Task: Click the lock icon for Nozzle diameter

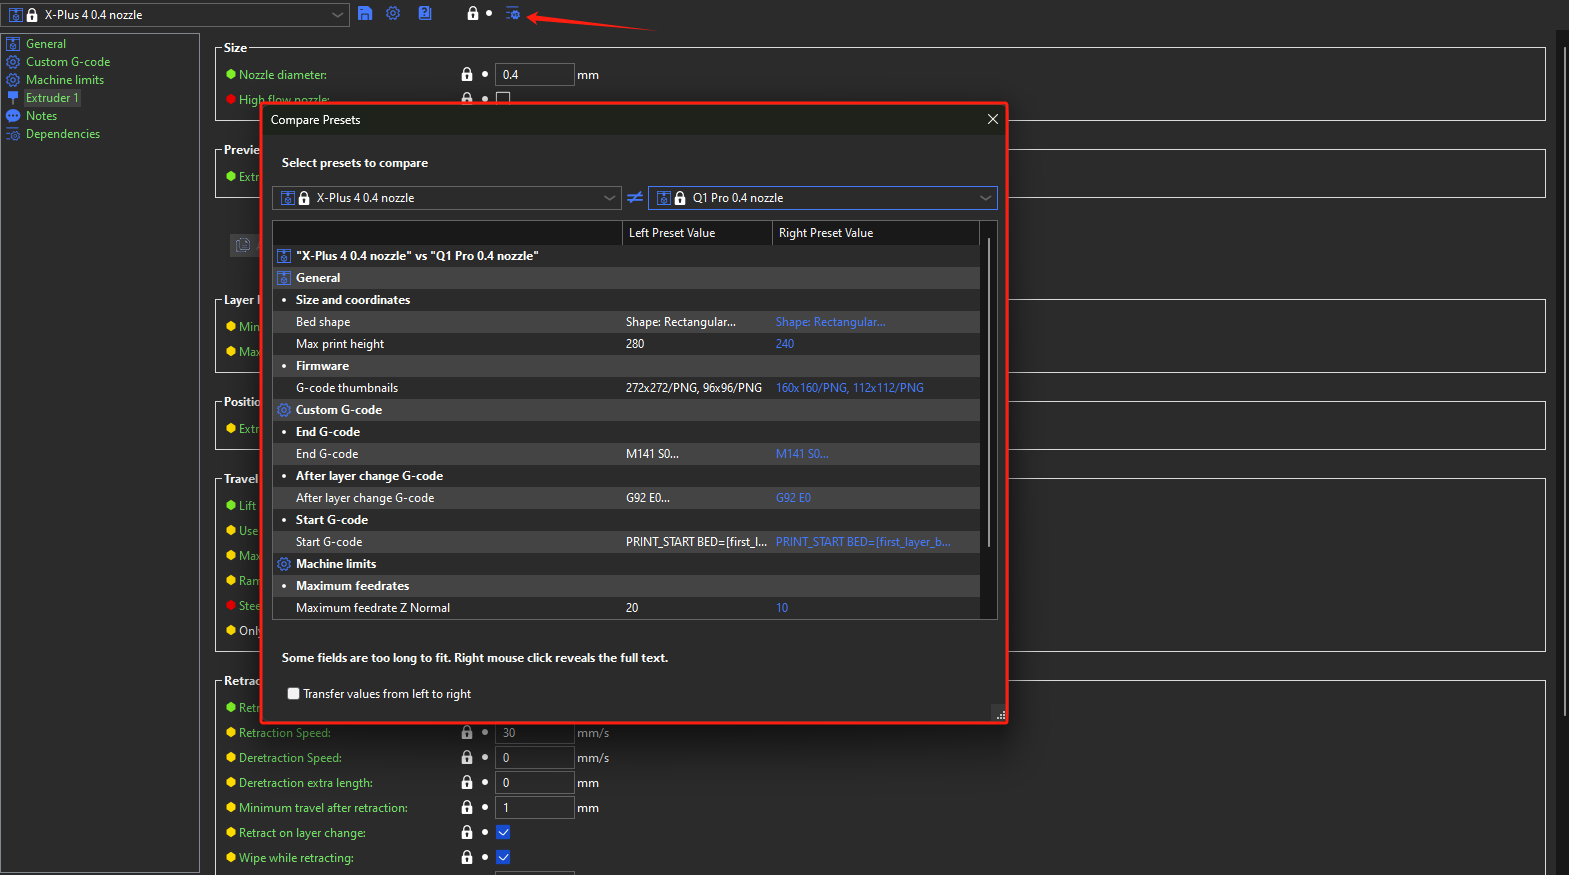Action: pyautogui.click(x=466, y=74)
